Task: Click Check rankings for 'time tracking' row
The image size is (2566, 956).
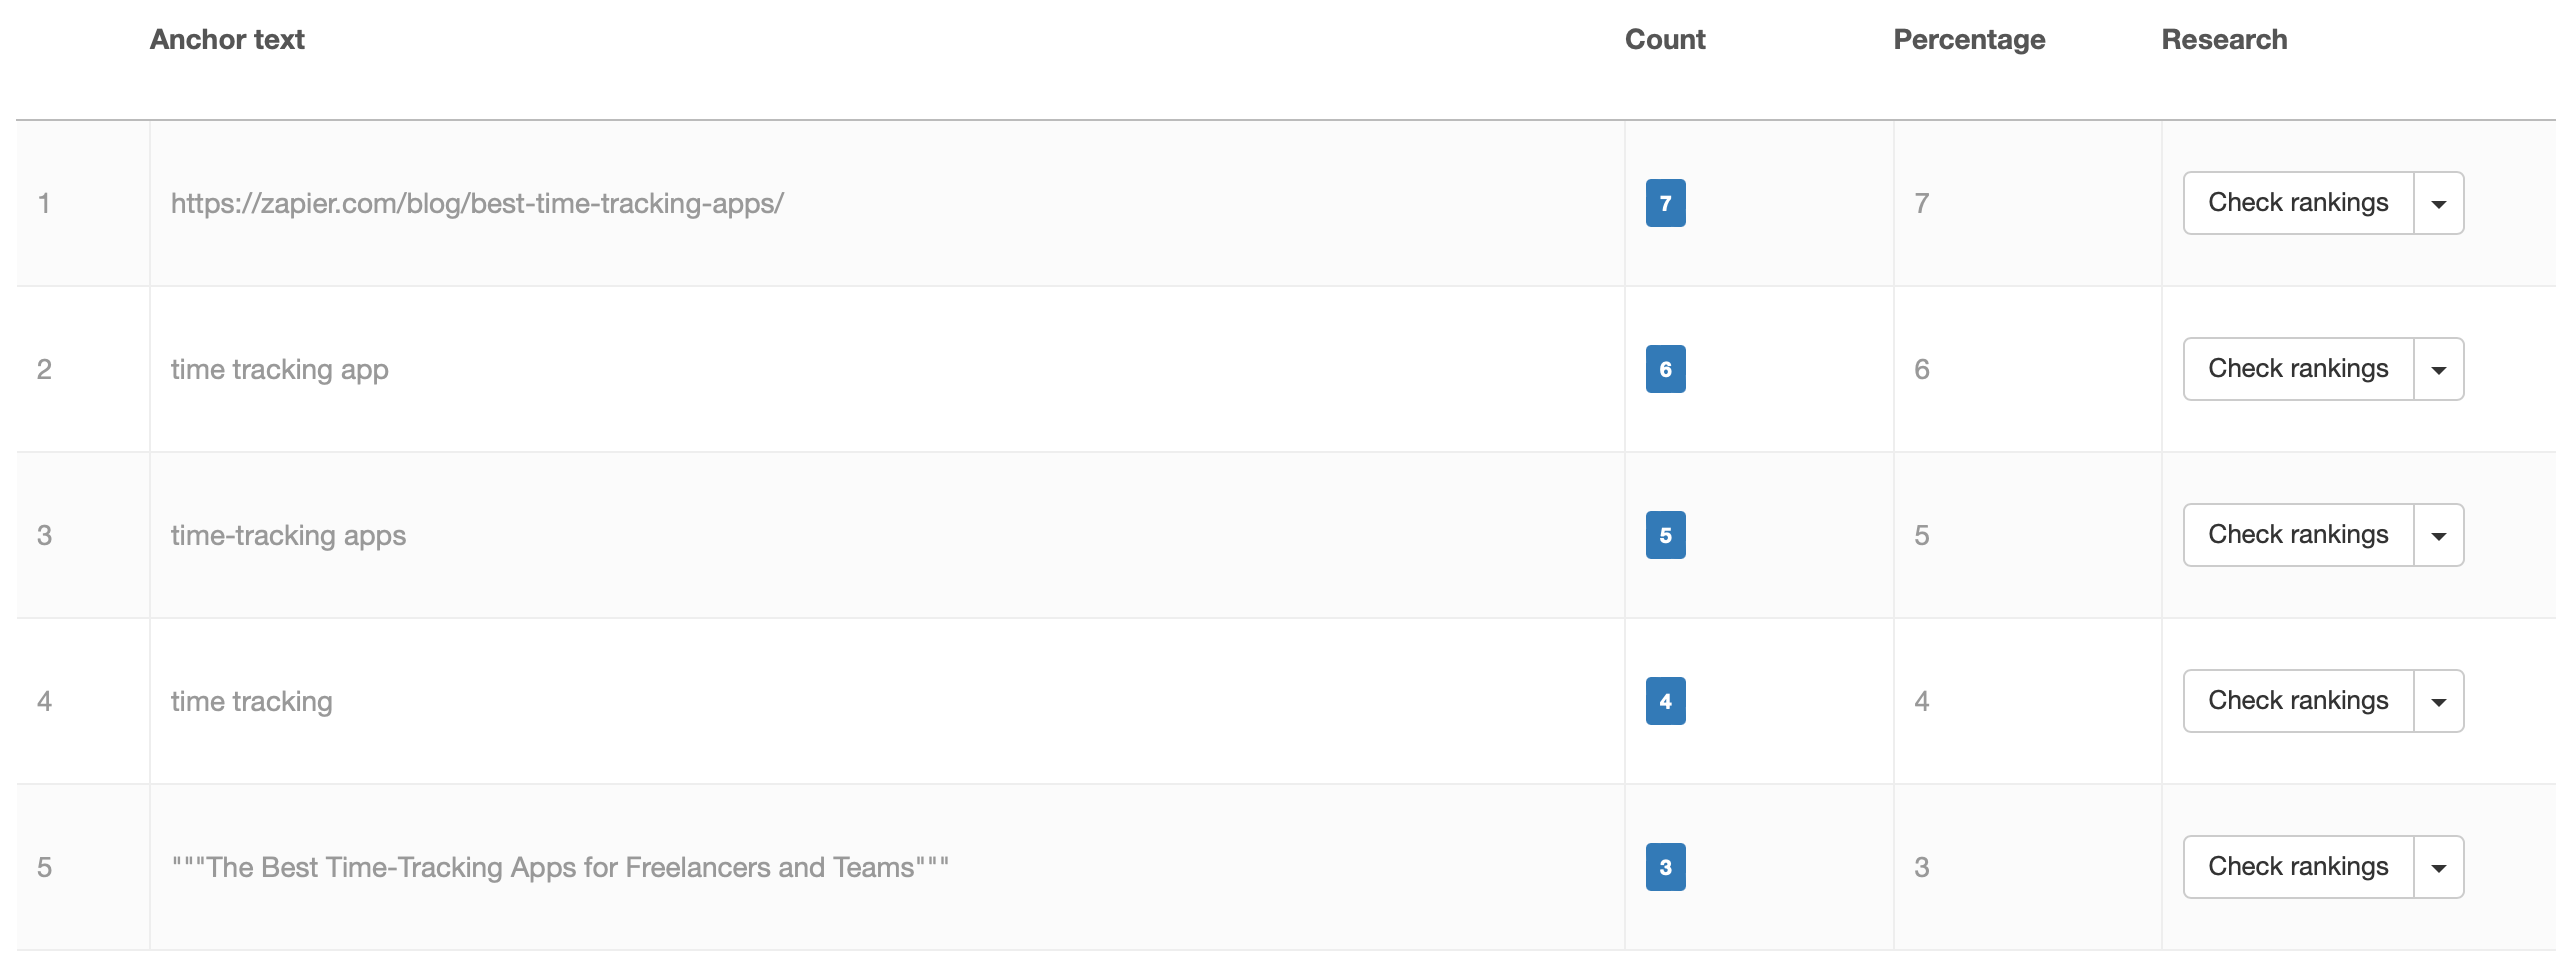Action: click(x=2297, y=701)
